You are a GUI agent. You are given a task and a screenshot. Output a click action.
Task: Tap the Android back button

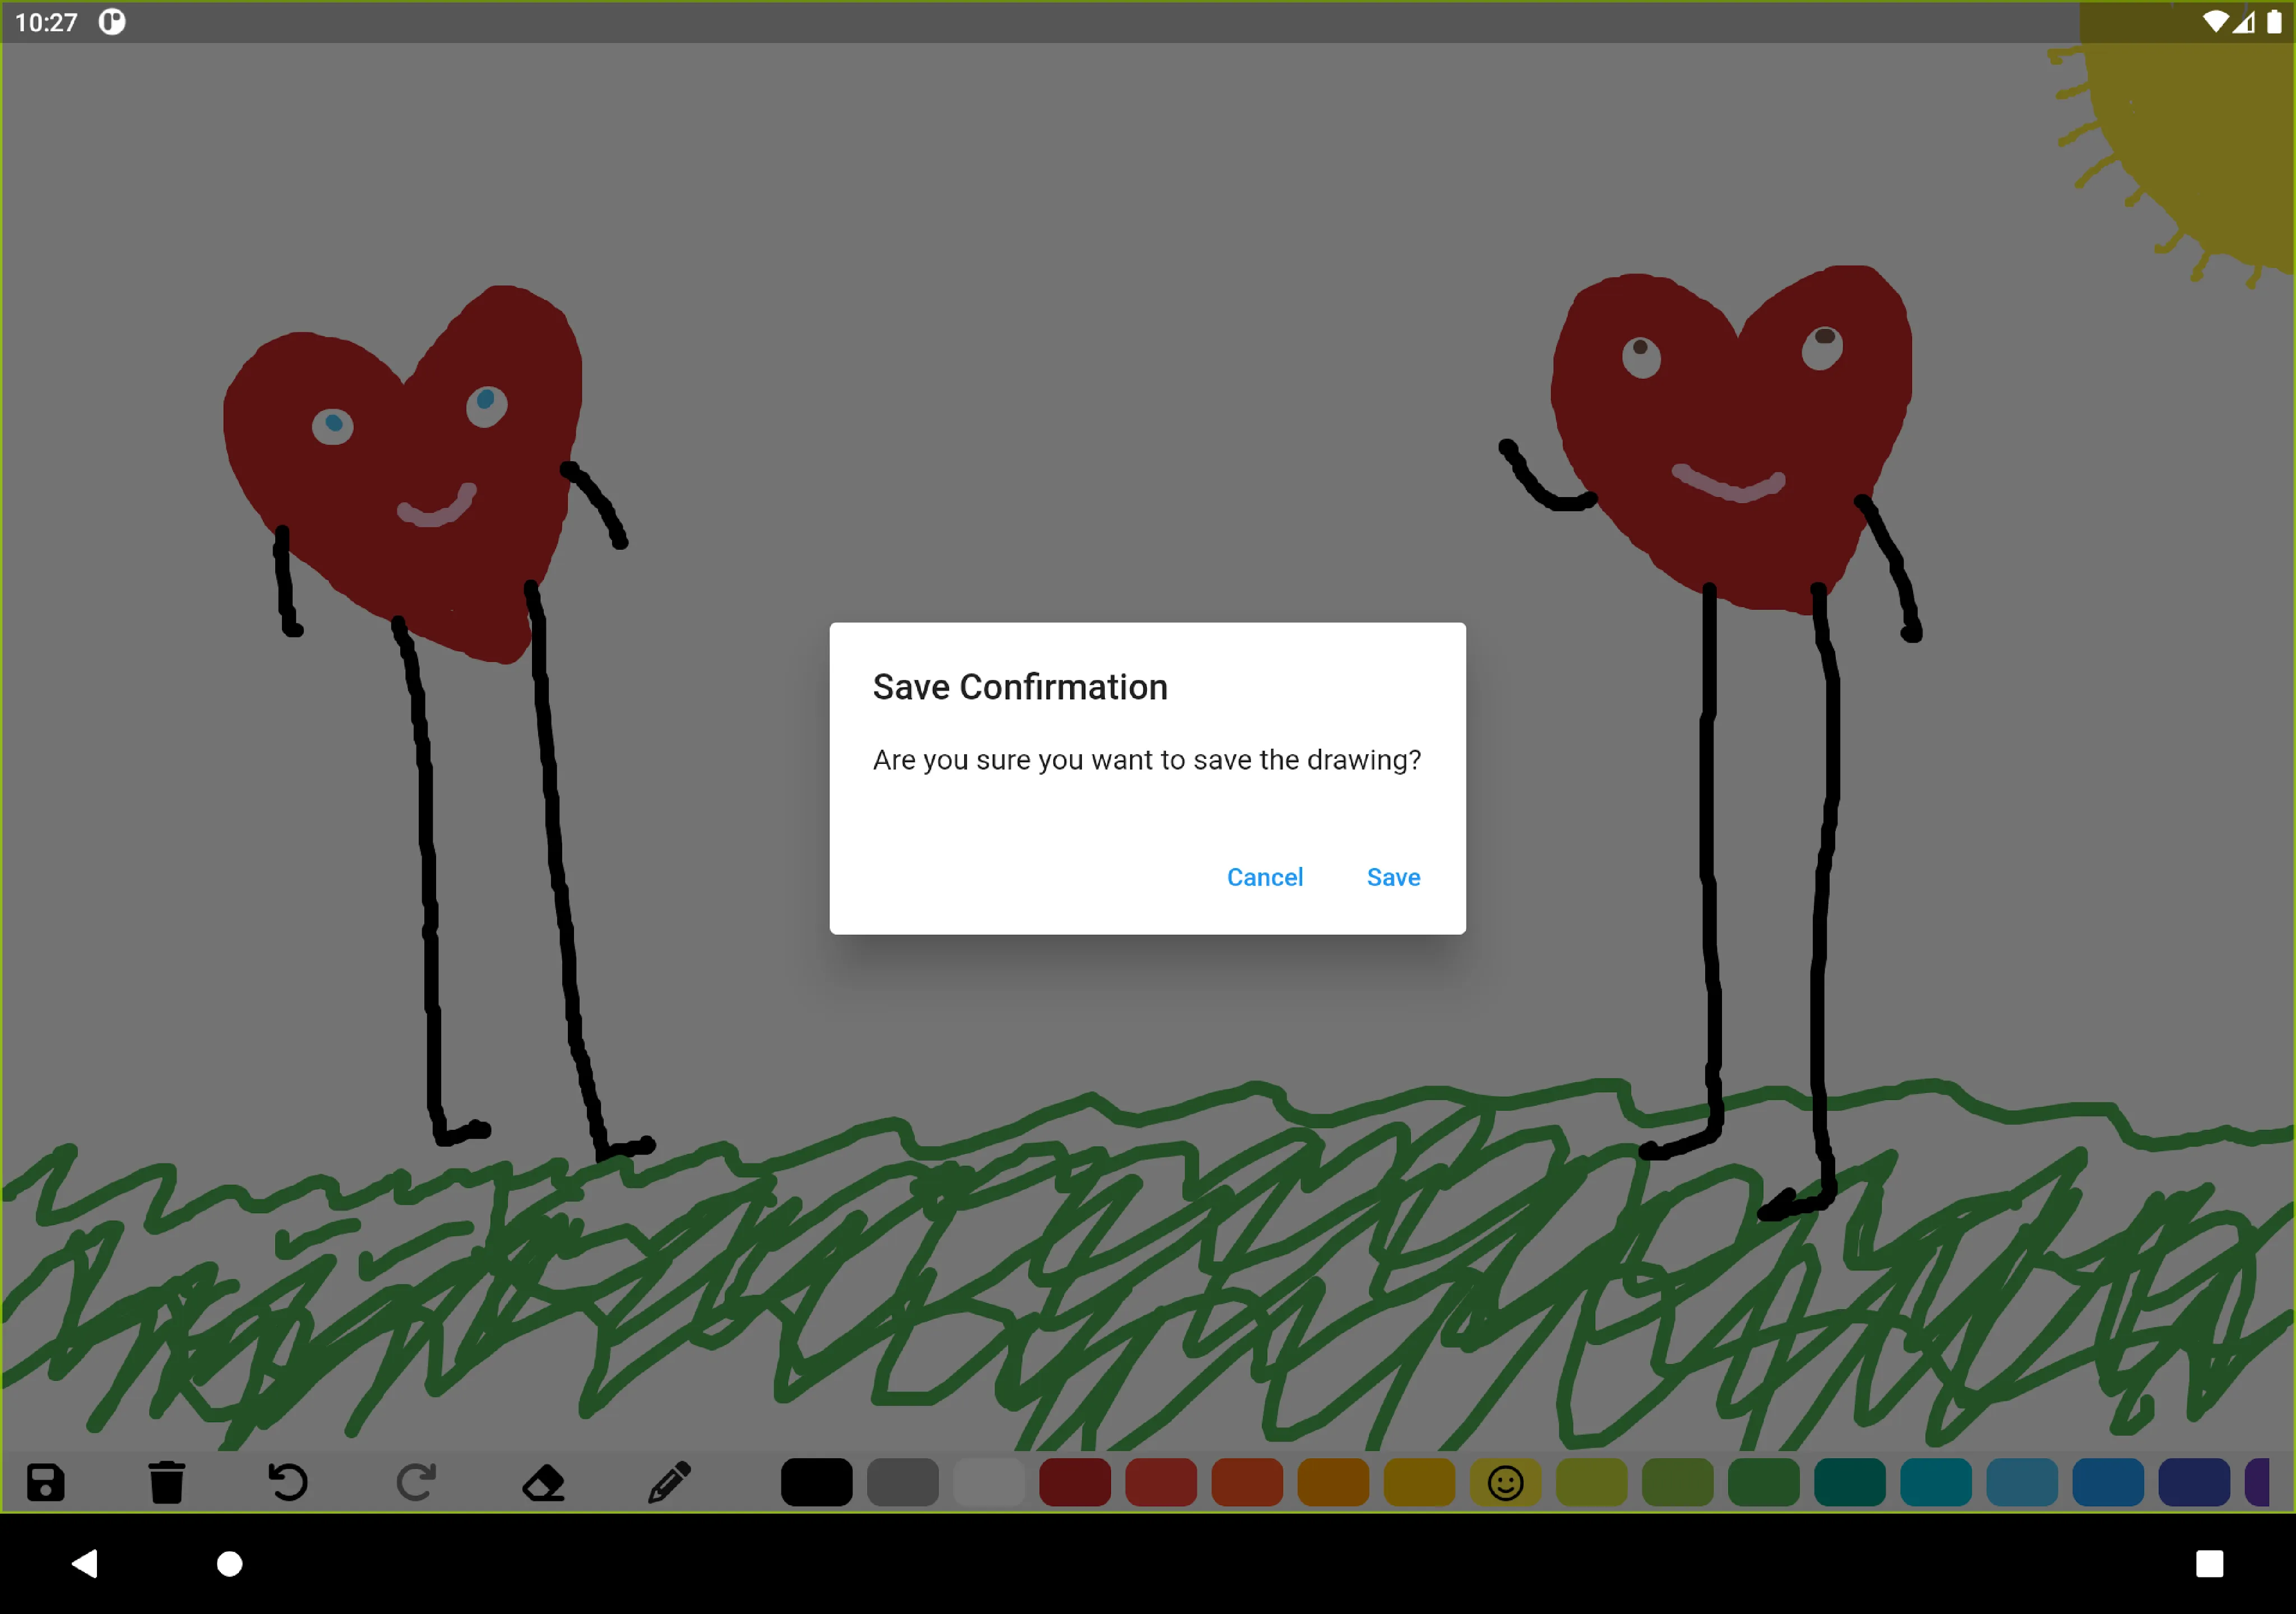point(86,1563)
